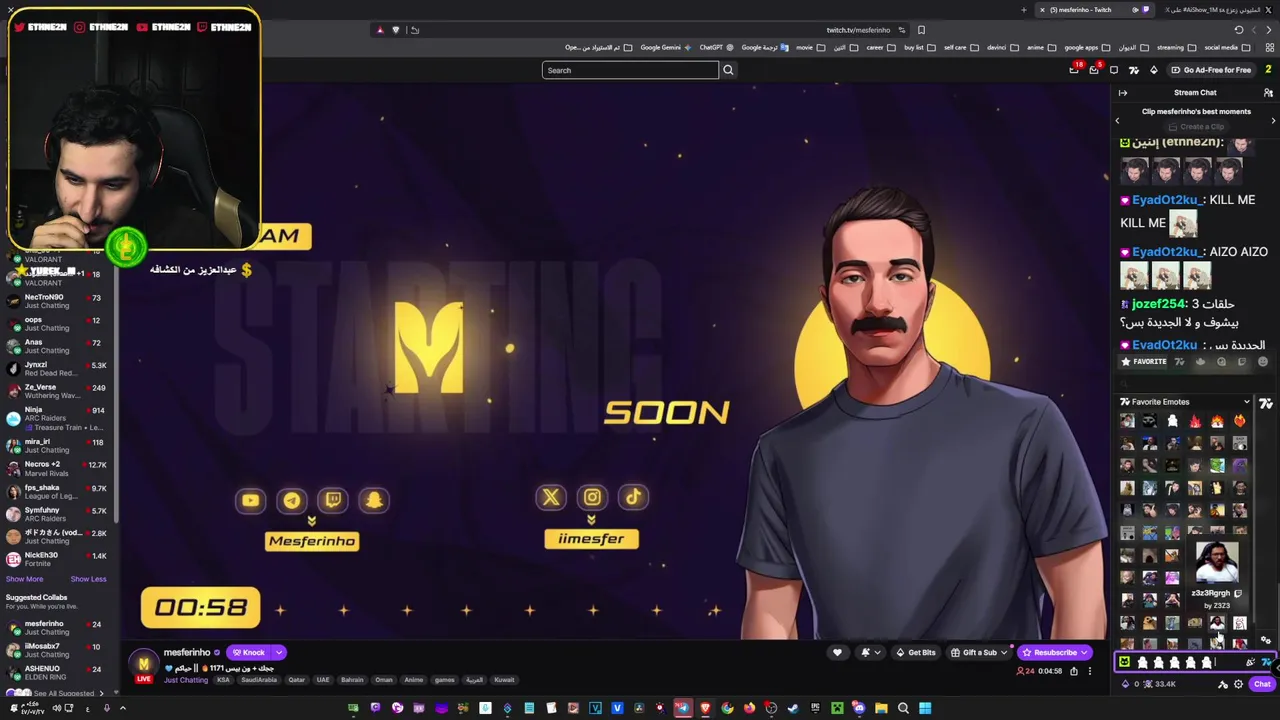Open the anime bookmarks folder

[x=1041, y=47]
